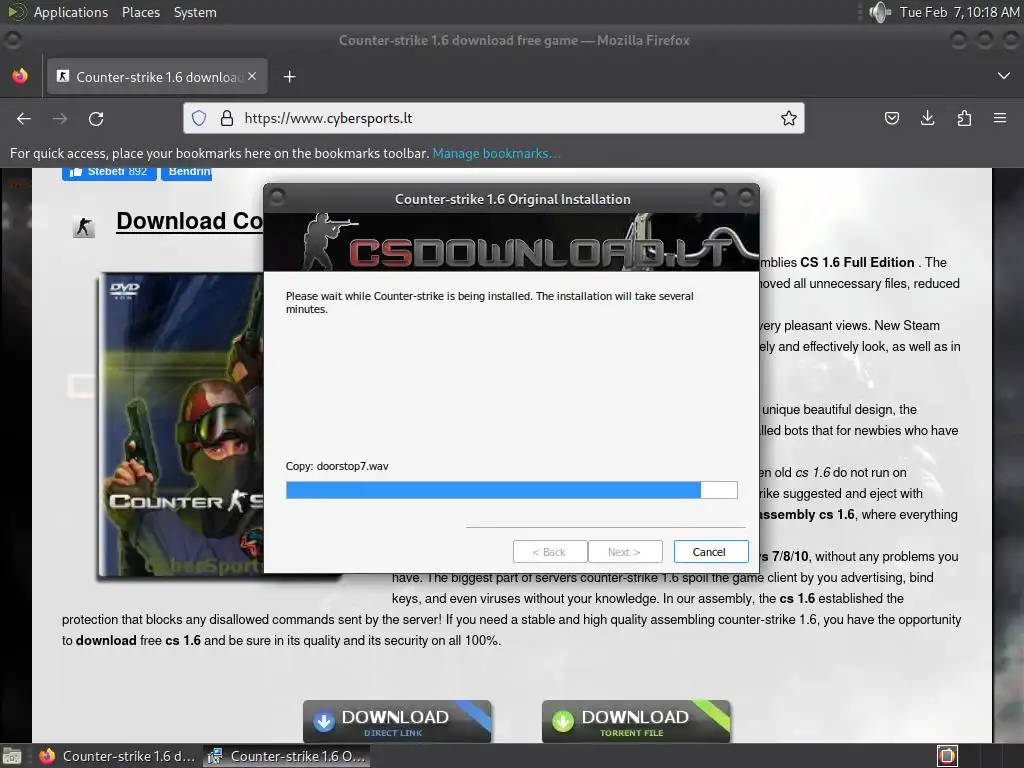Switch to installer window in taskbar
Screen dimensions: 1024x768
[286, 756]
